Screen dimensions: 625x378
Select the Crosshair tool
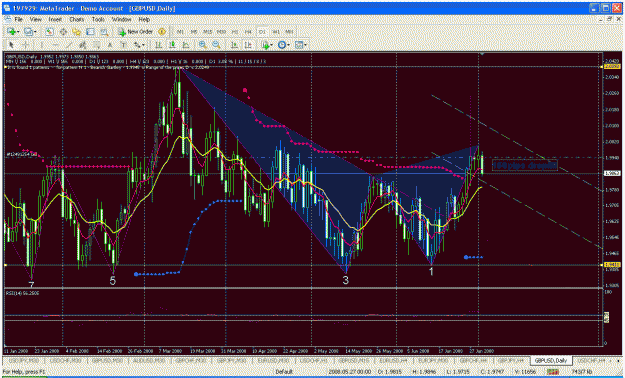pyautogui.click(x=25, y=45)
